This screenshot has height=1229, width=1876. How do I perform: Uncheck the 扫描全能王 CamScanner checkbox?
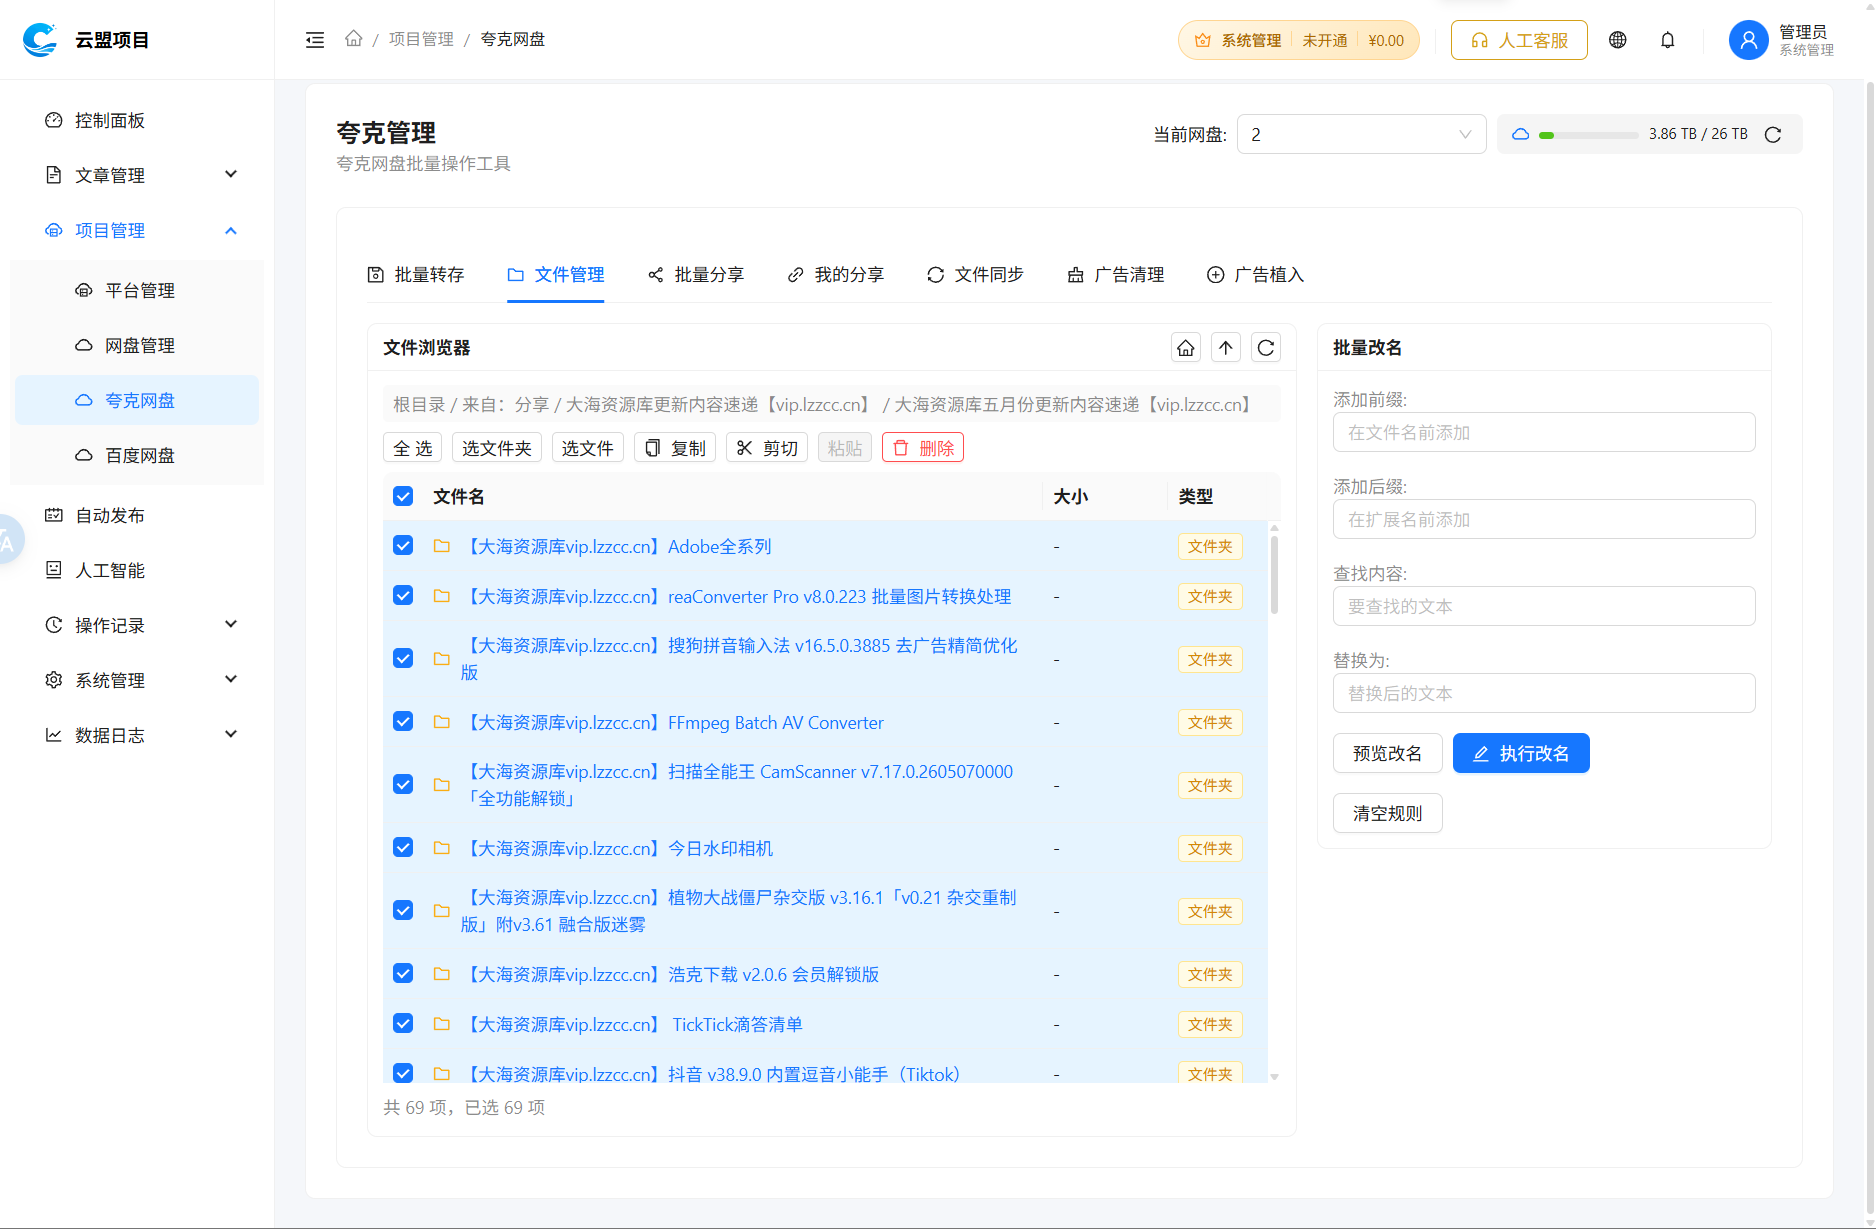(403, 785)
